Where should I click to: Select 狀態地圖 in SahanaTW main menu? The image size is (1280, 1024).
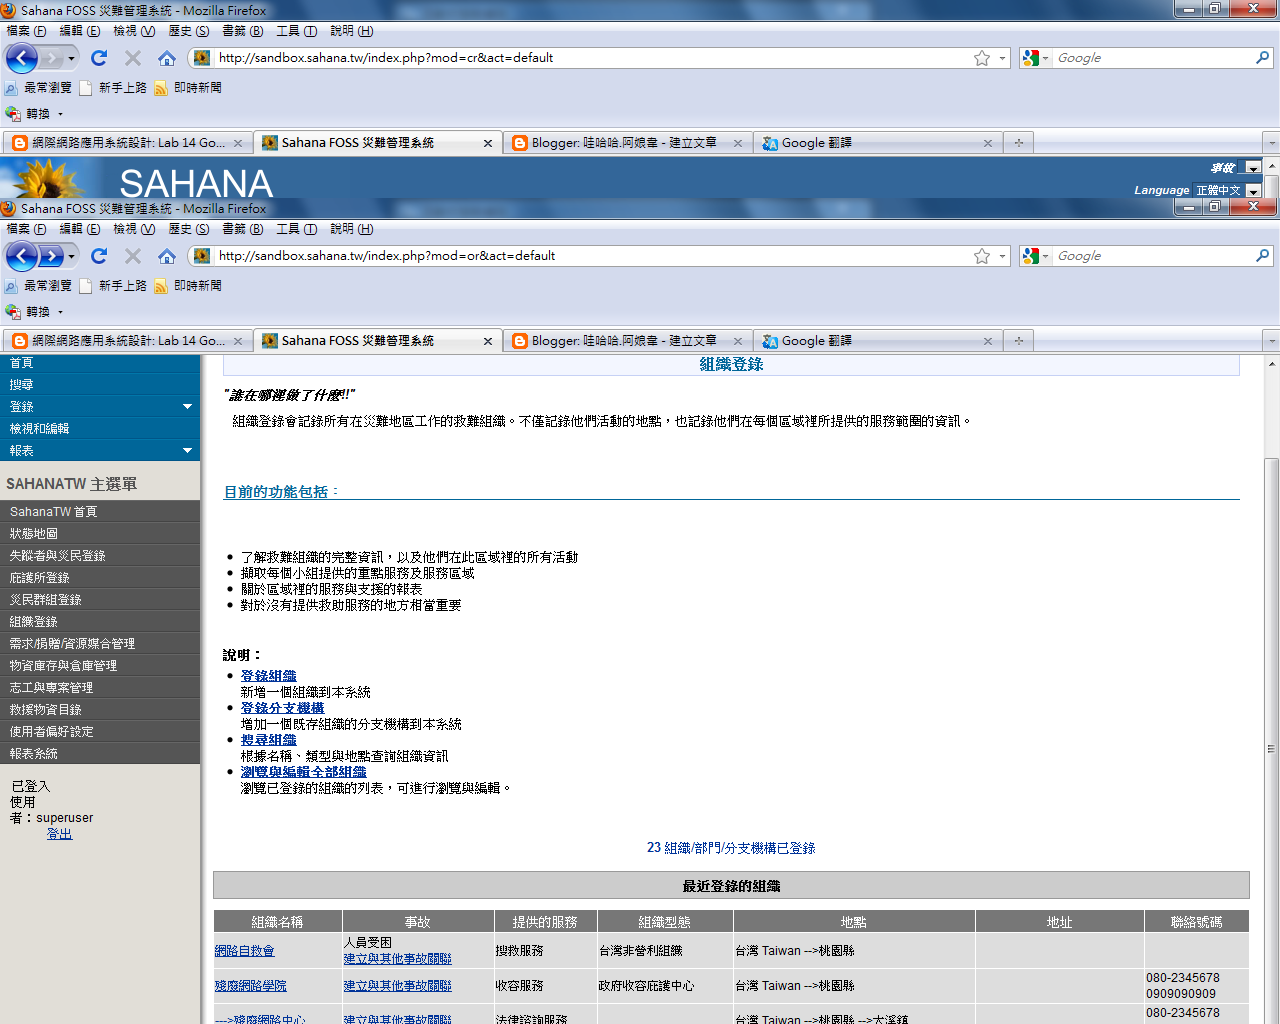[x=100, y=534]
